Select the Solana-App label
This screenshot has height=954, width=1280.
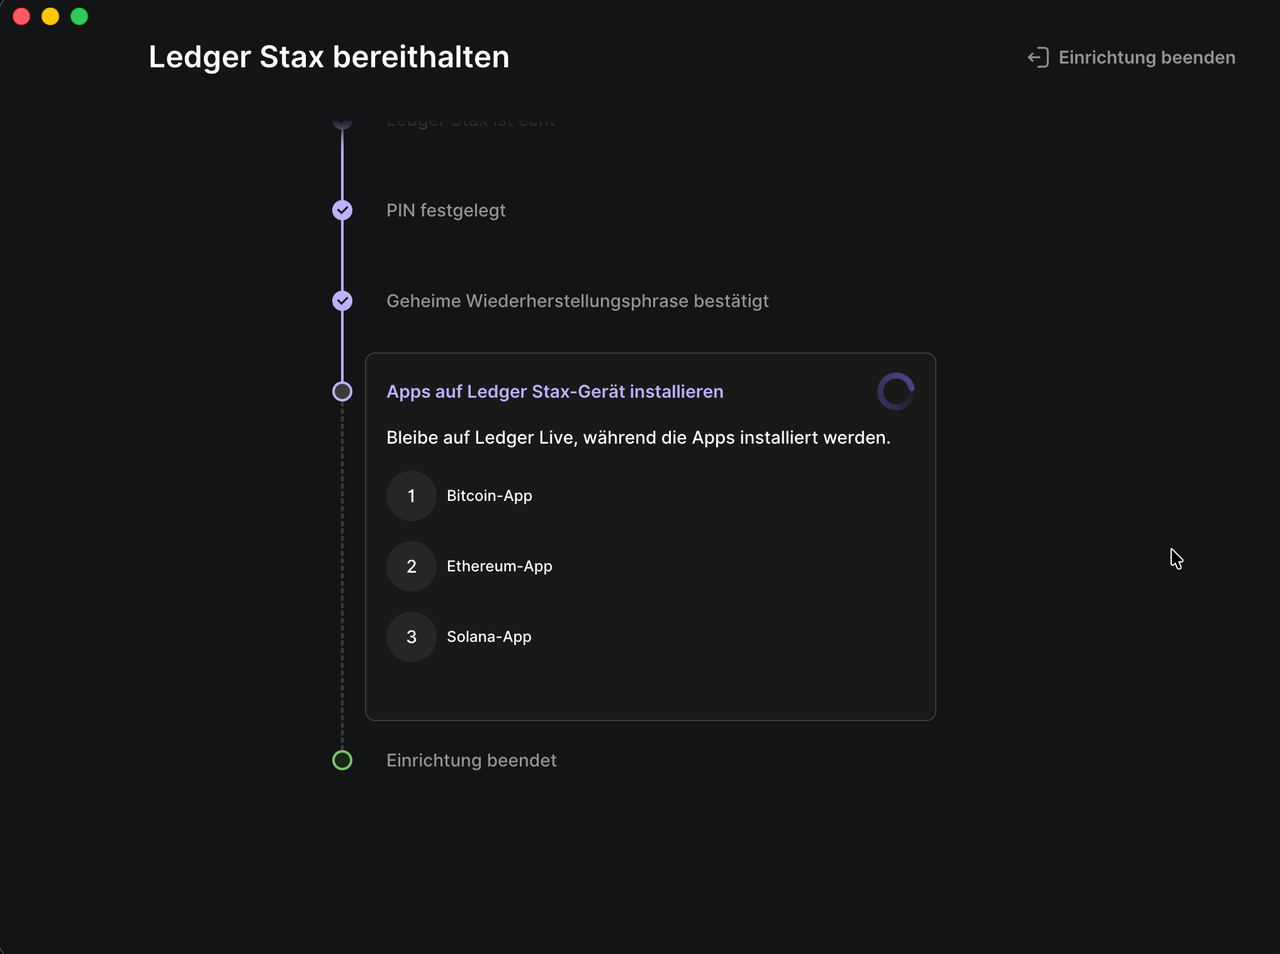[x=489, y=637]
